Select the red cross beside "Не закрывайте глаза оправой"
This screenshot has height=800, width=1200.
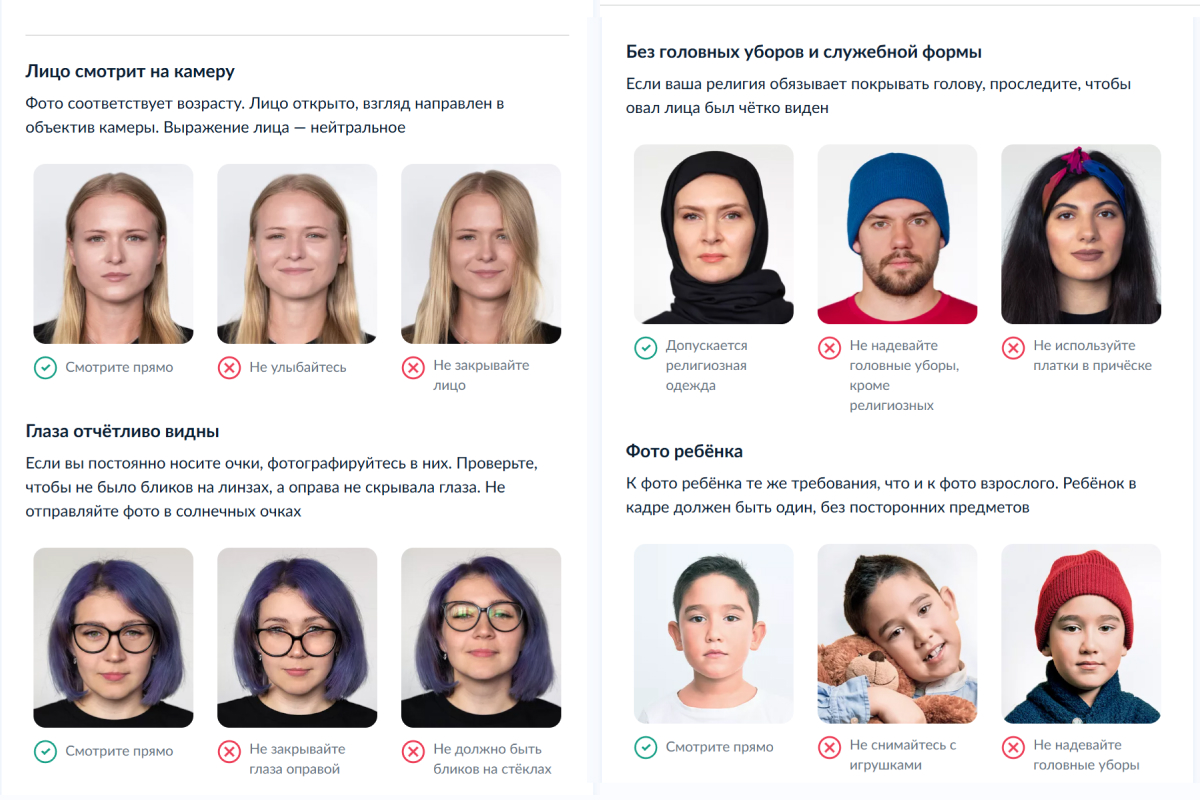229,752
